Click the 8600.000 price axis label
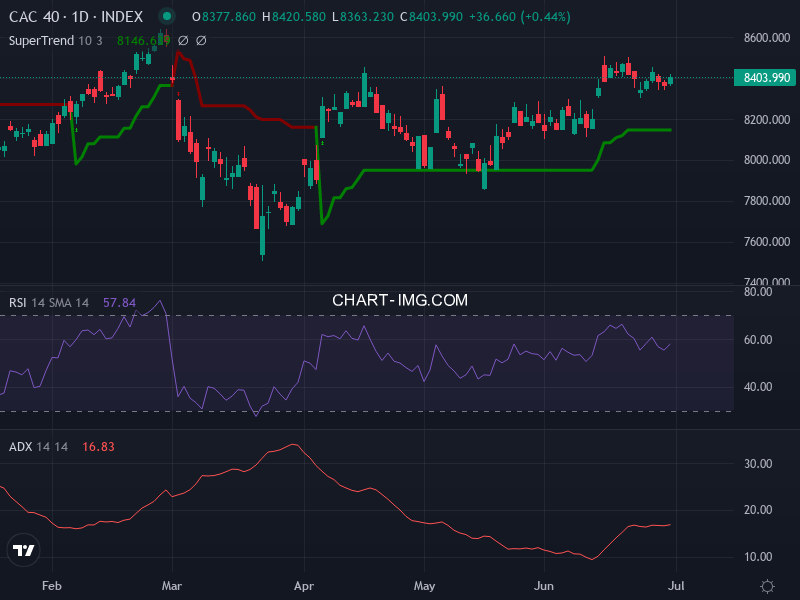Screen dimensions: 800x600 click(x=767, y=38)
